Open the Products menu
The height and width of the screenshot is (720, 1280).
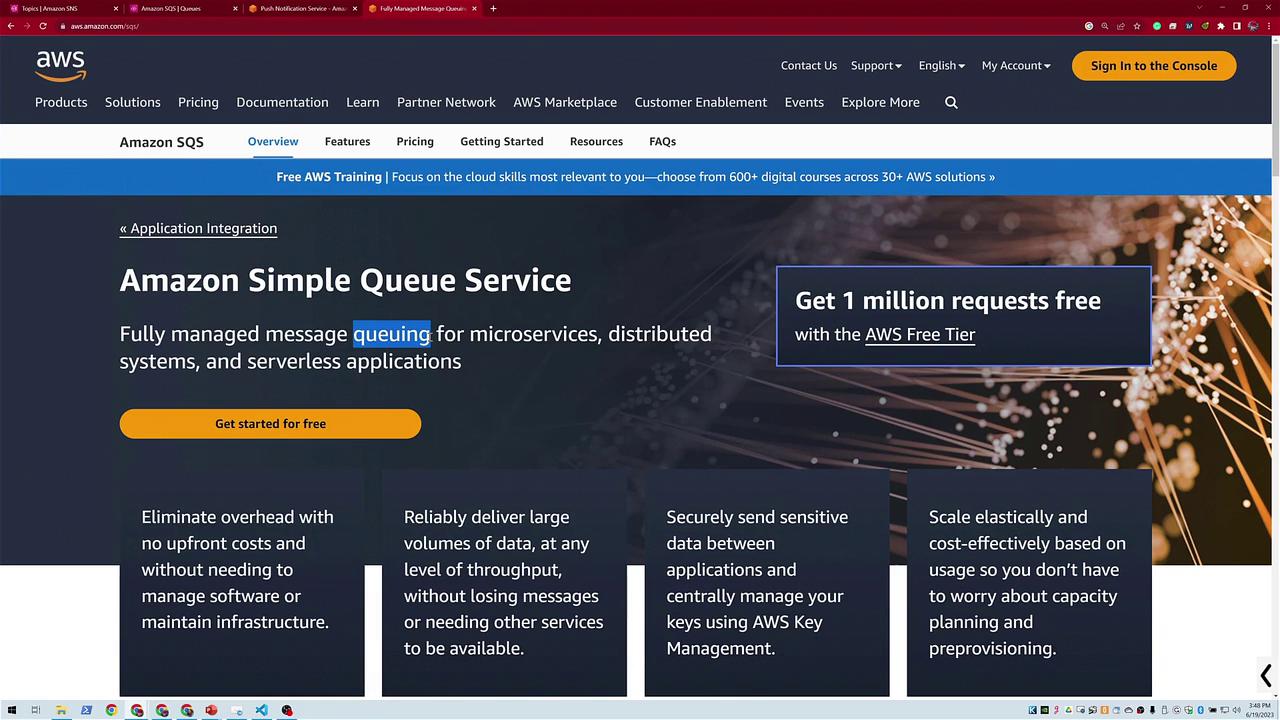(61, 102)
